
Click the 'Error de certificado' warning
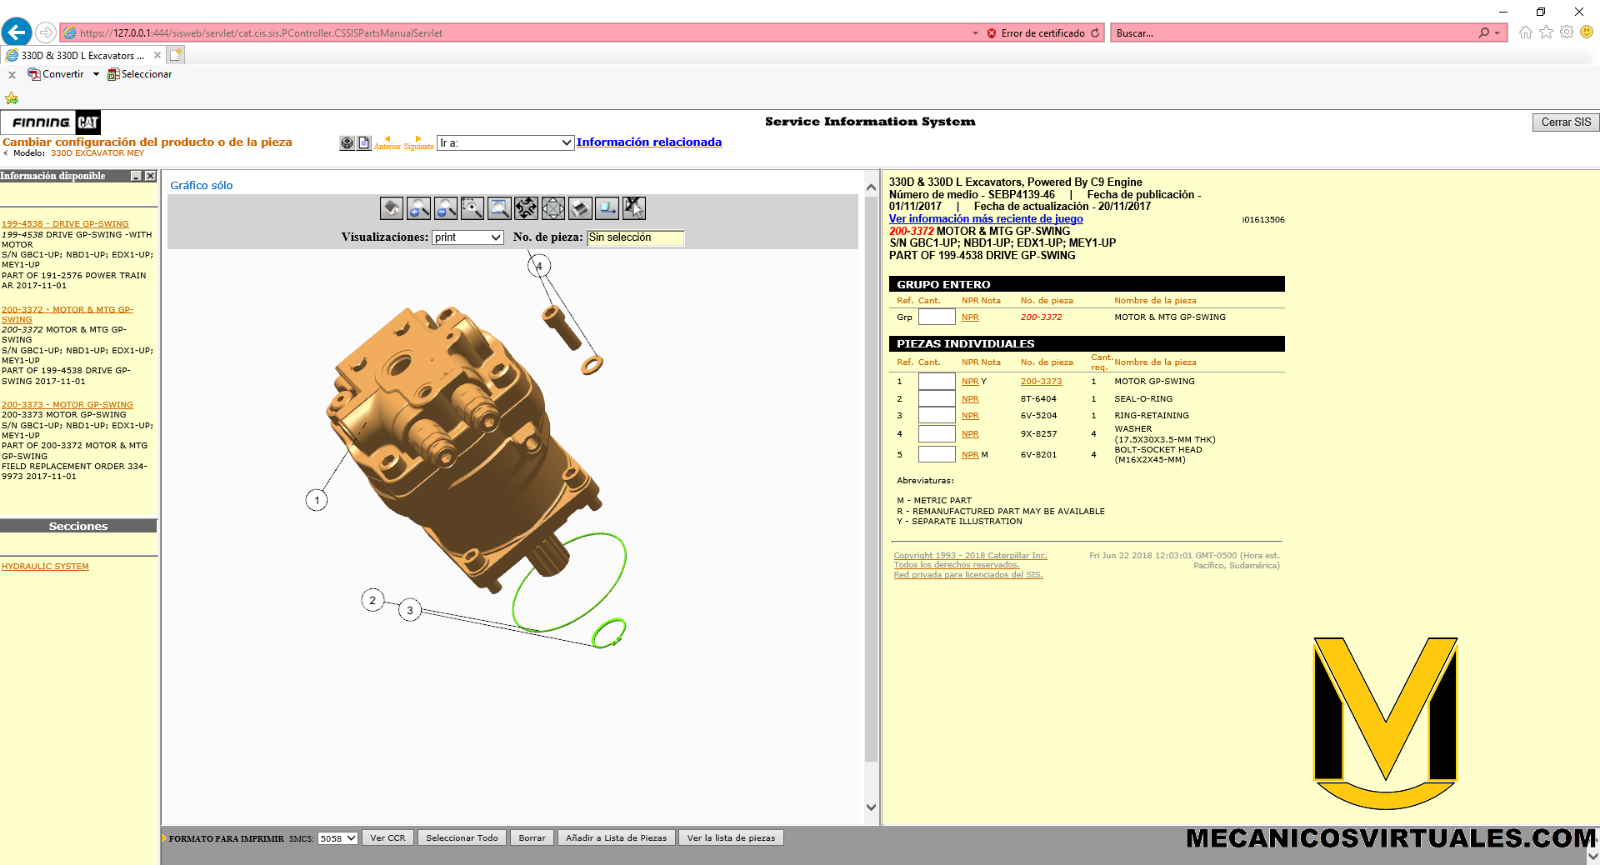click(1036, 33)
